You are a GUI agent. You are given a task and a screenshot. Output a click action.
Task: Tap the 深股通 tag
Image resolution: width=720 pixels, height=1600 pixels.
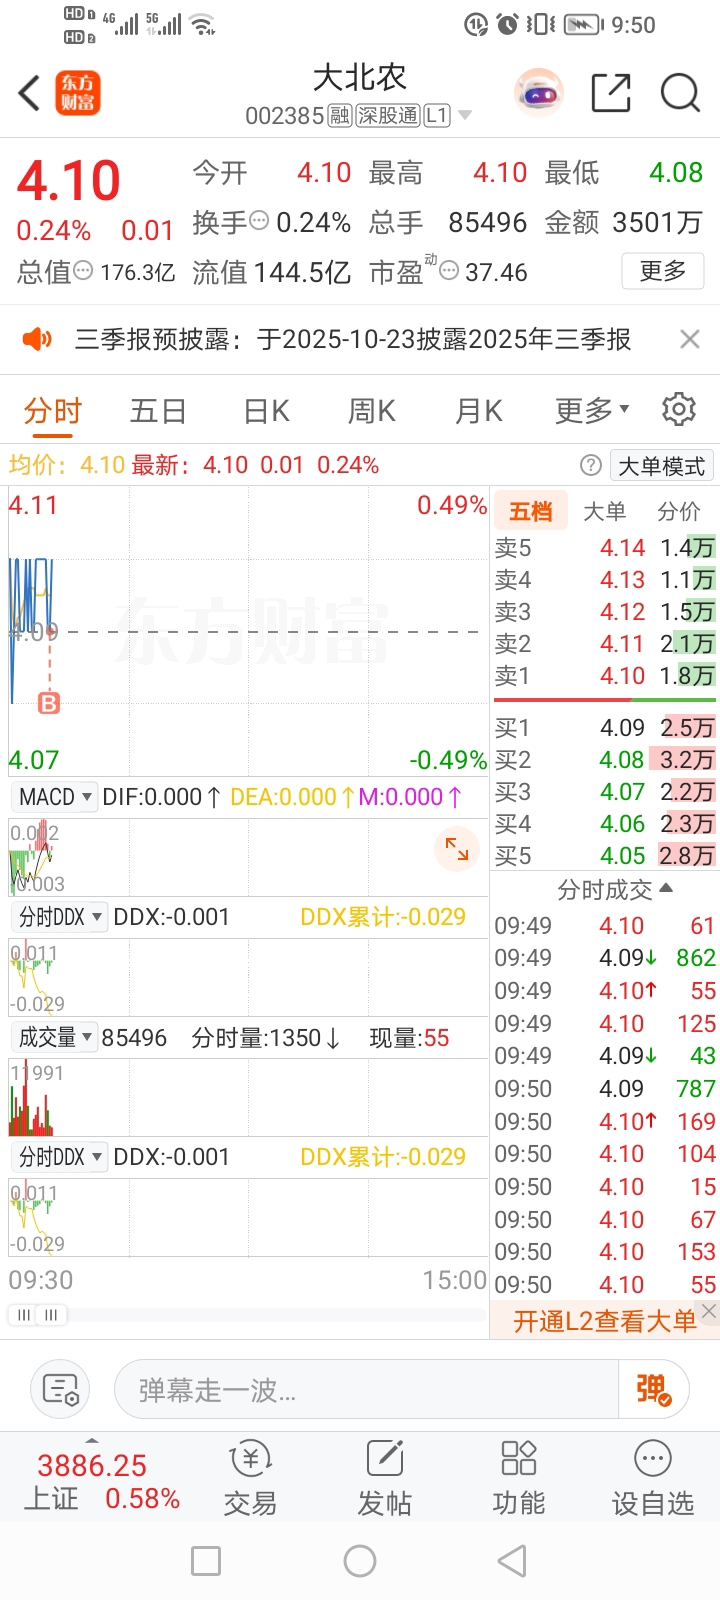pyautogui.click(x=388, y=116)
